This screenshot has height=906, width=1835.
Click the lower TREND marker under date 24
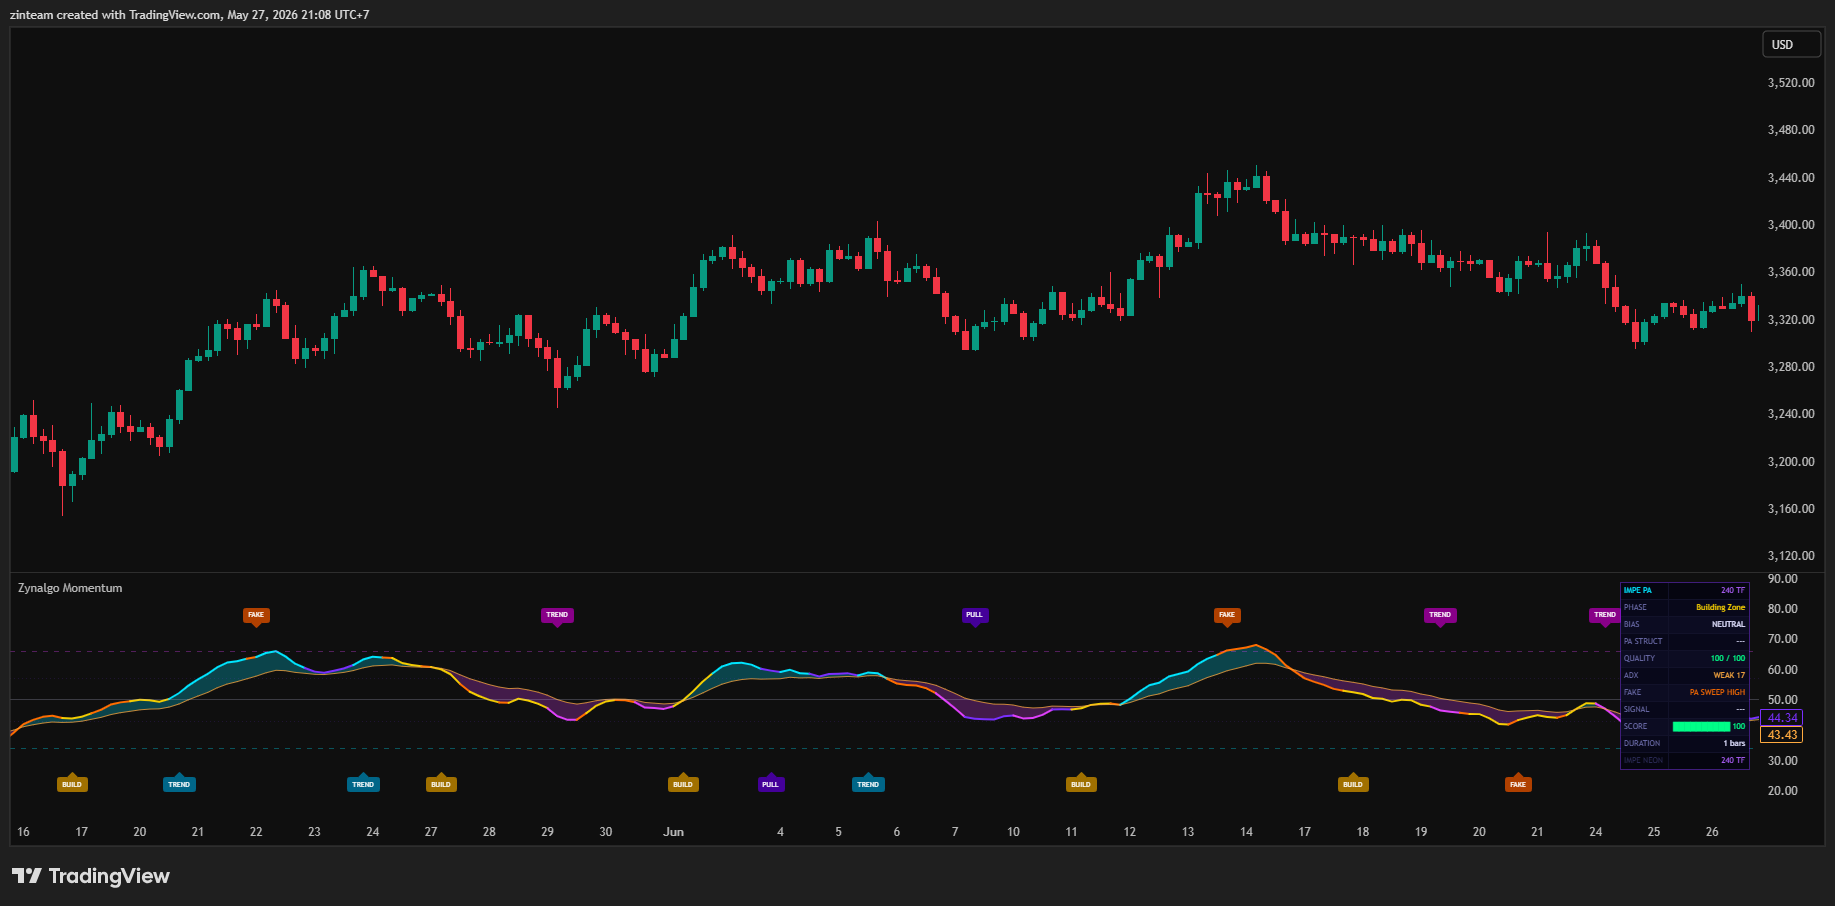363,784
